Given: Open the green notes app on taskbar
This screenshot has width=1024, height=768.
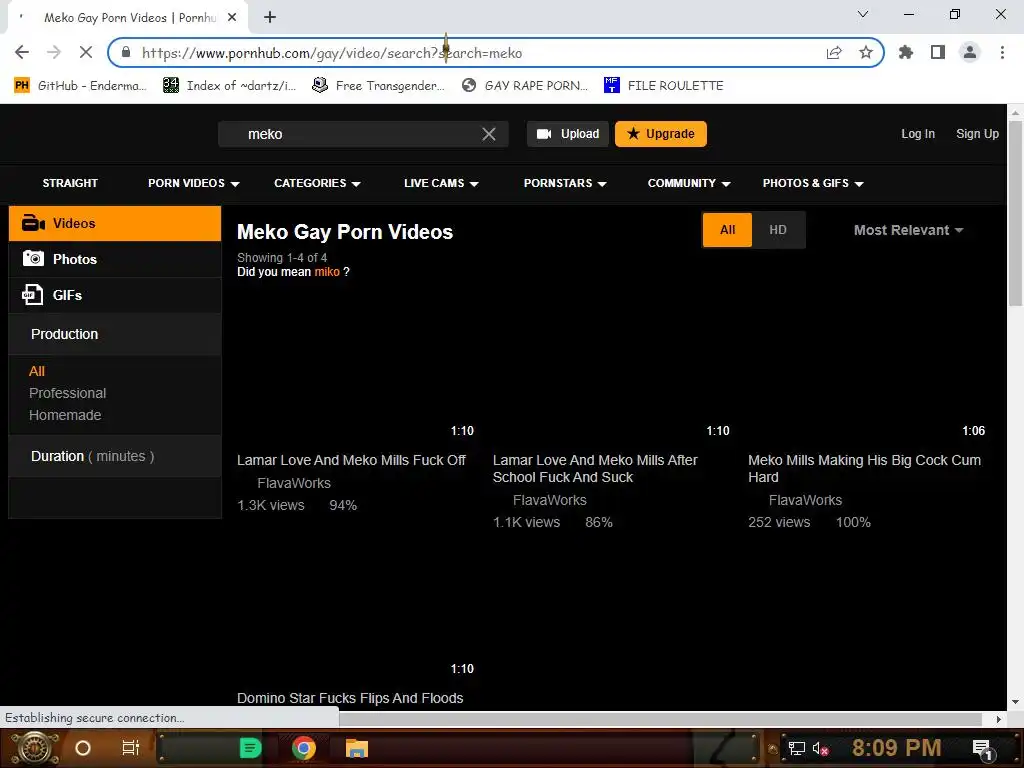Looking at the screenshot, I should (250, 748).
